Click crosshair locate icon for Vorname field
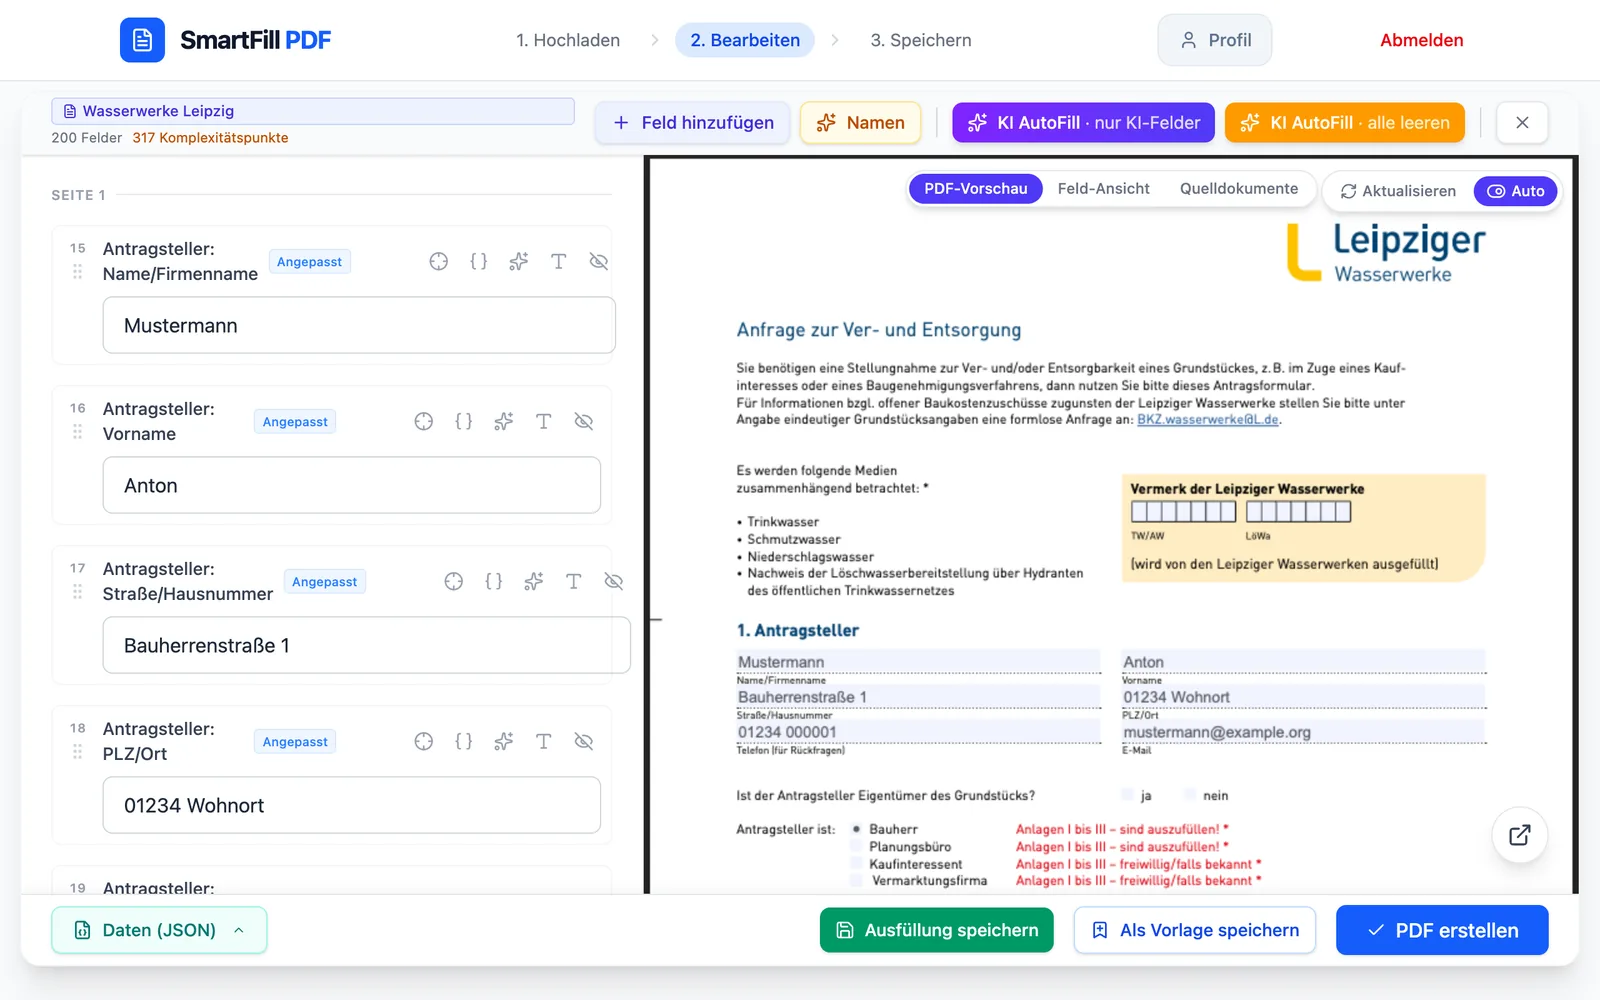This screenshot has height=1000, width=1600. [x=424, y=421]
